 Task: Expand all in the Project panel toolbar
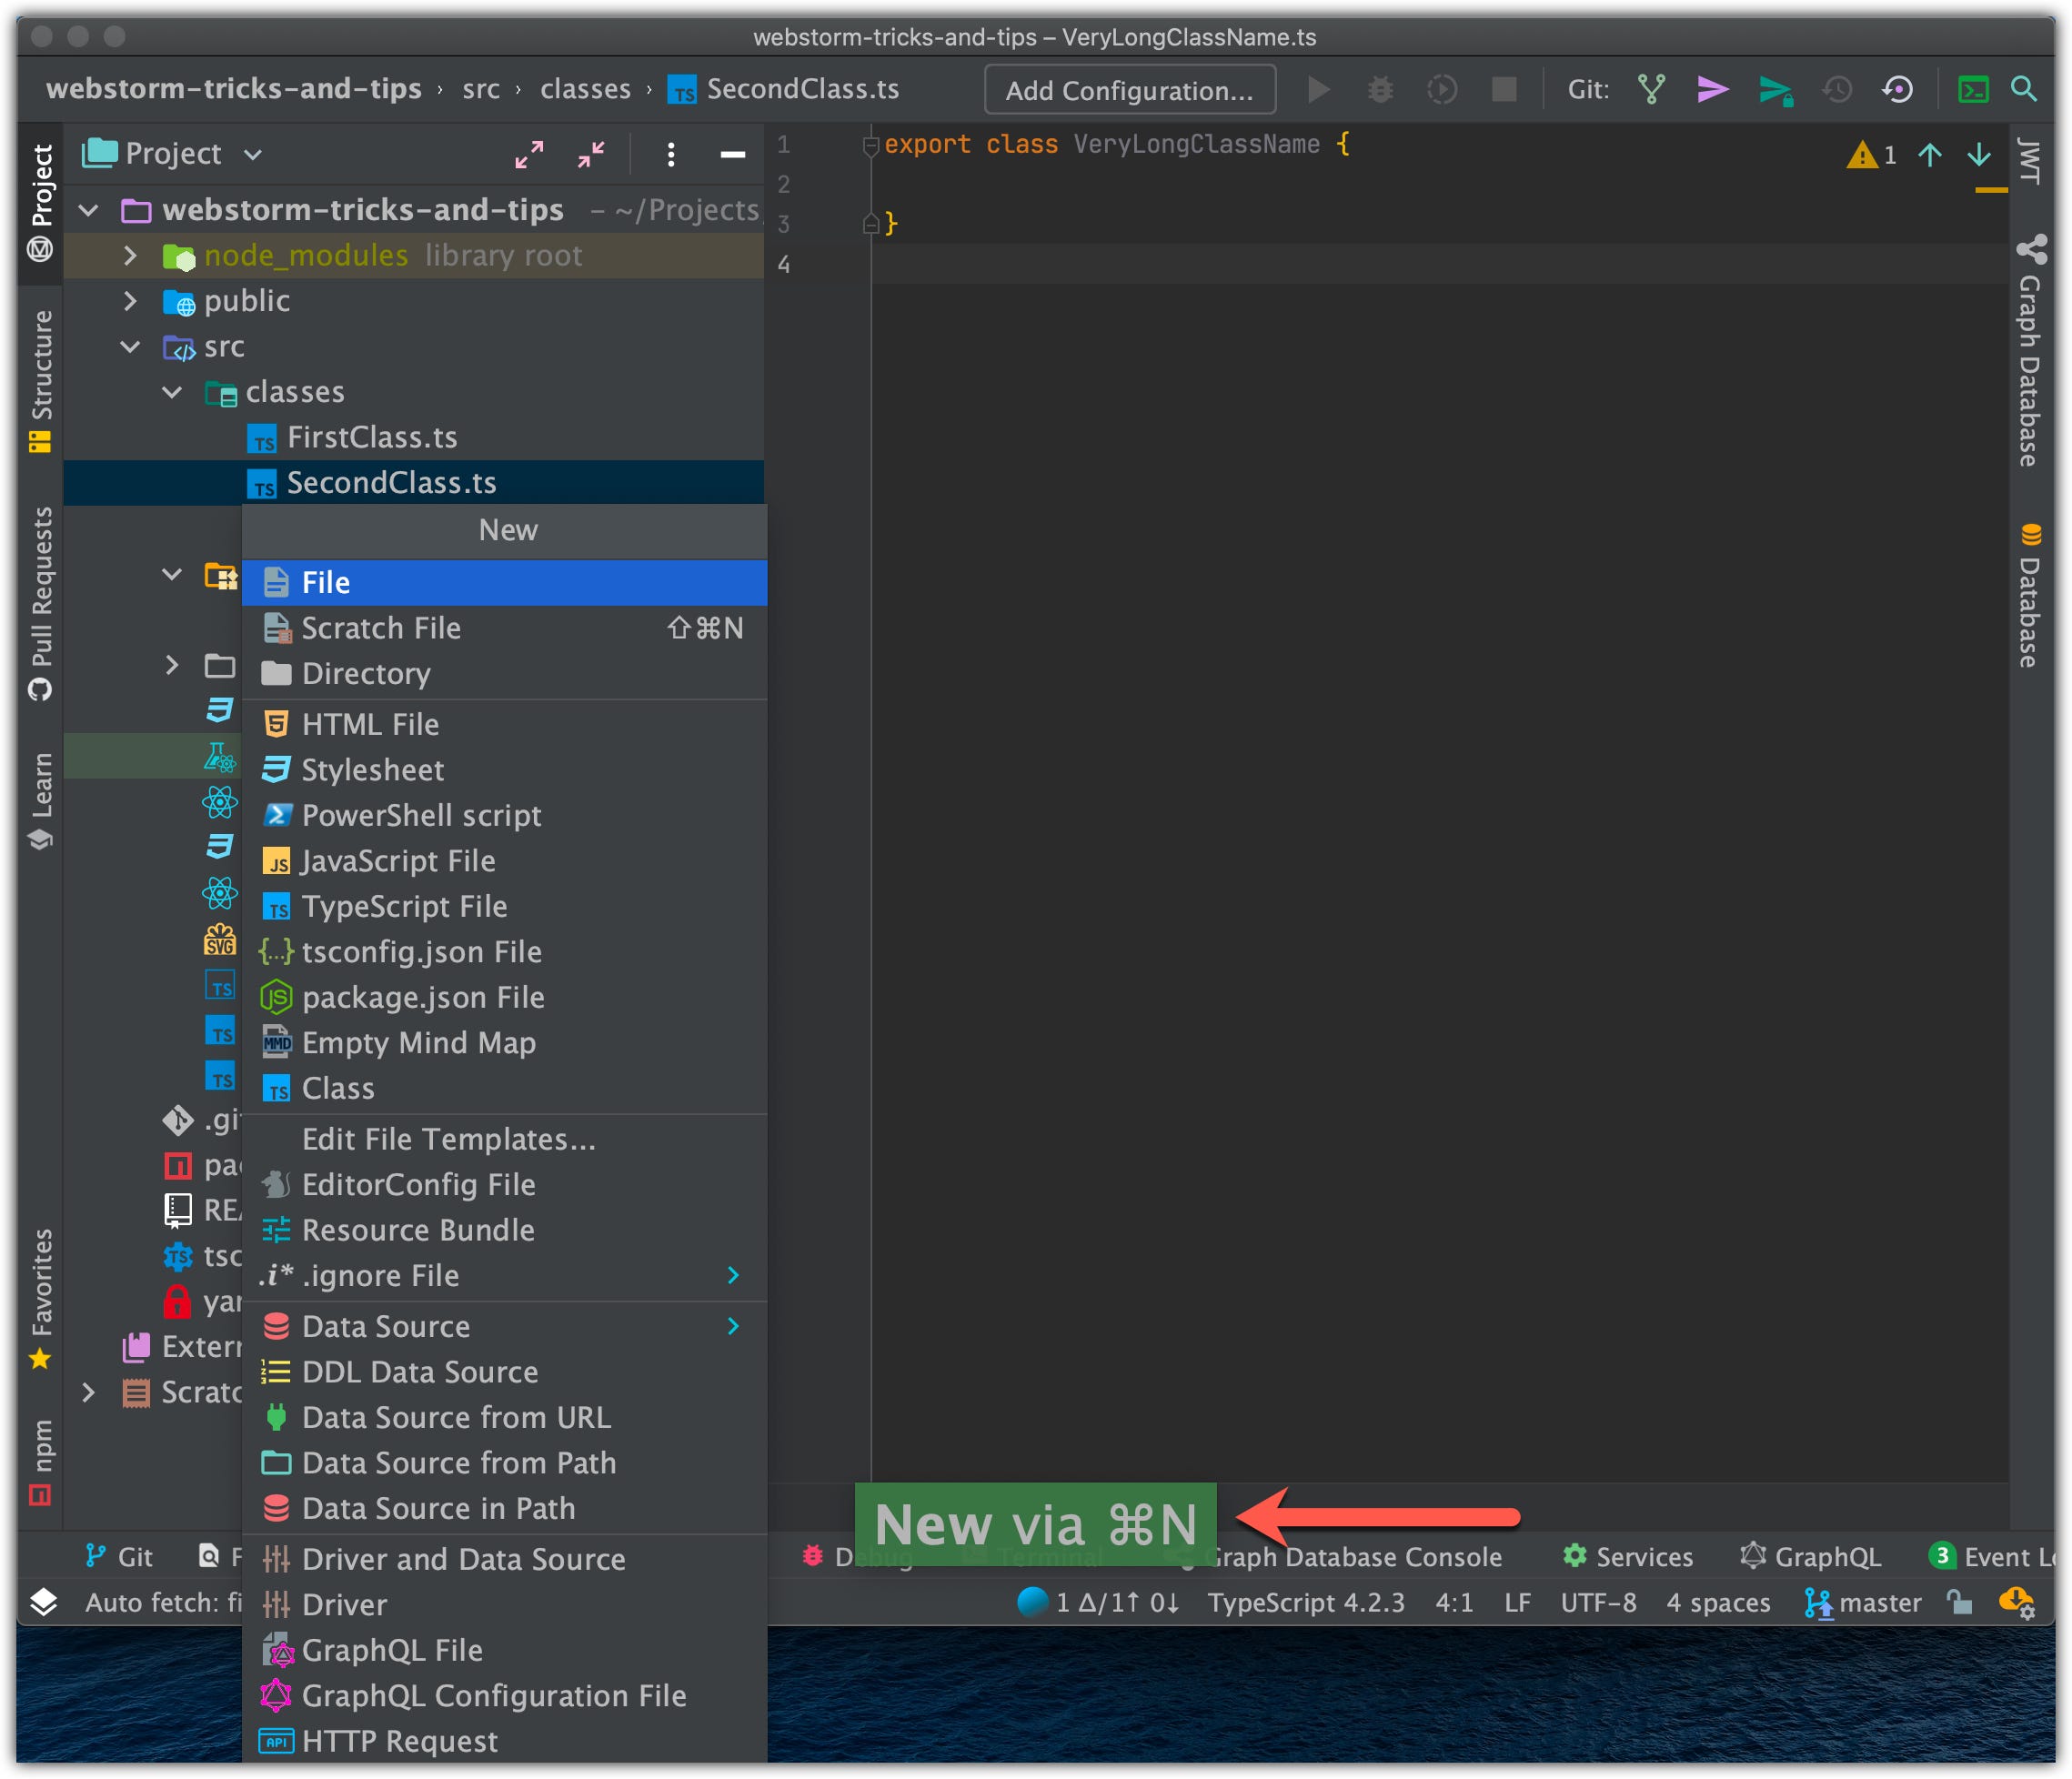[529, 154]
